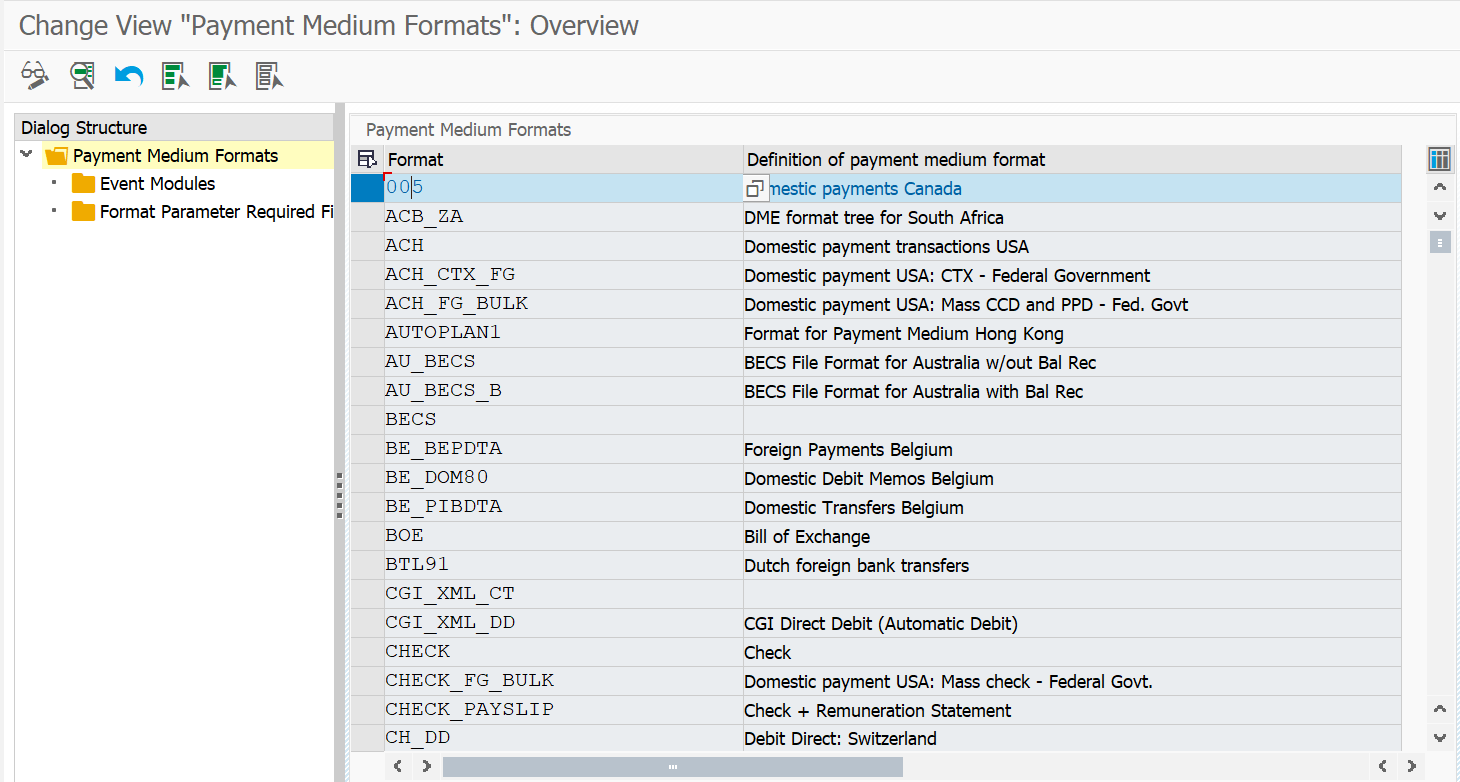Click the open folder icon for Payment Medium Formats
Image resolution: width=1460 pixels, height=782 pixels.
point(56,156)
